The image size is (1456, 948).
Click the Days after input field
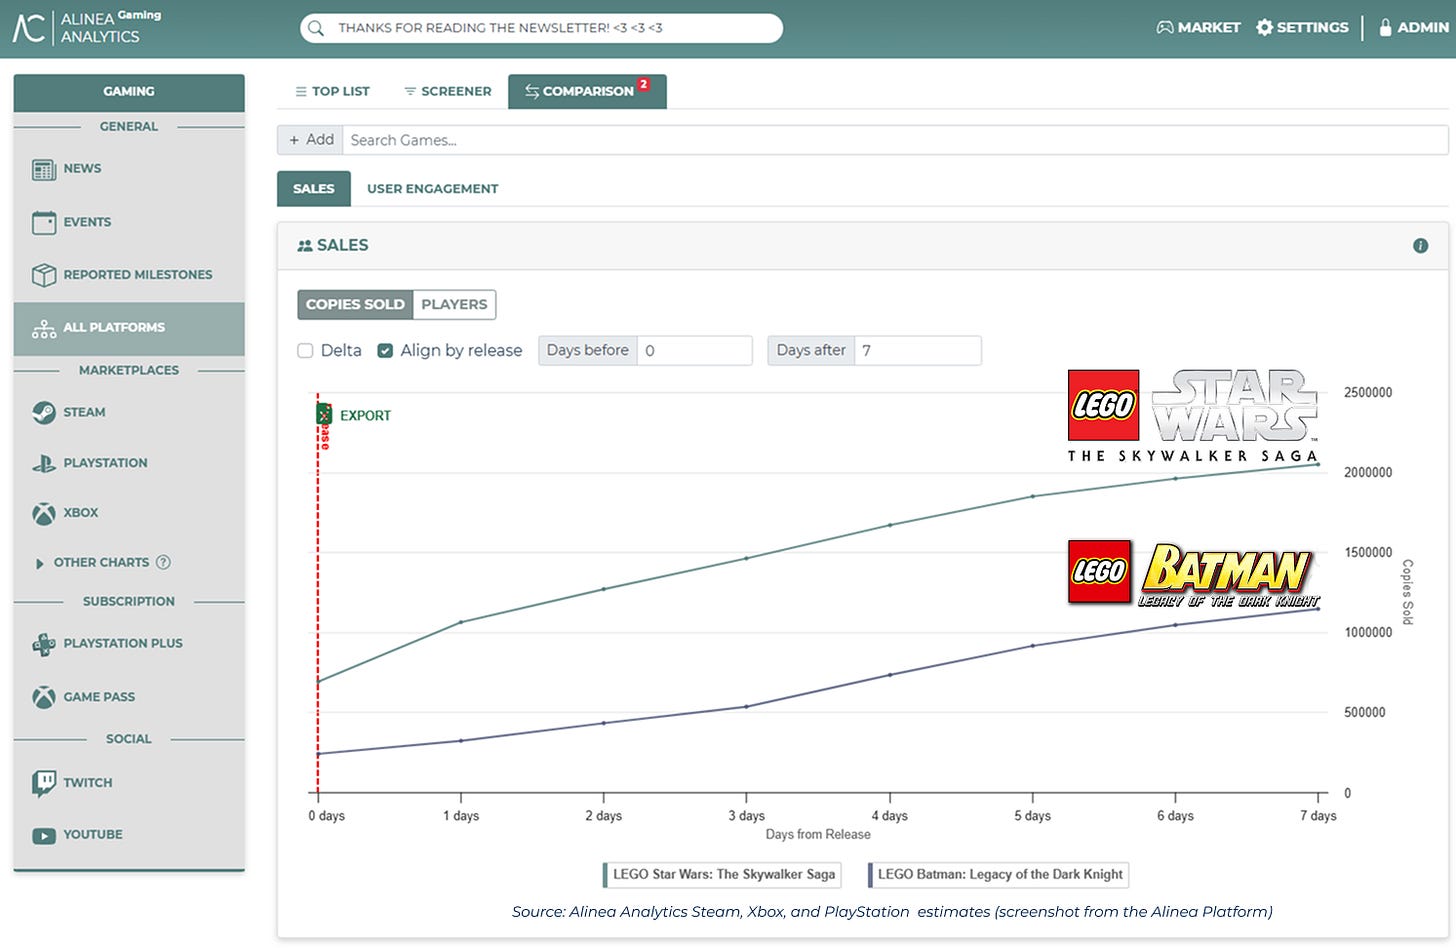pyautogui.click(x=917, y=351)
